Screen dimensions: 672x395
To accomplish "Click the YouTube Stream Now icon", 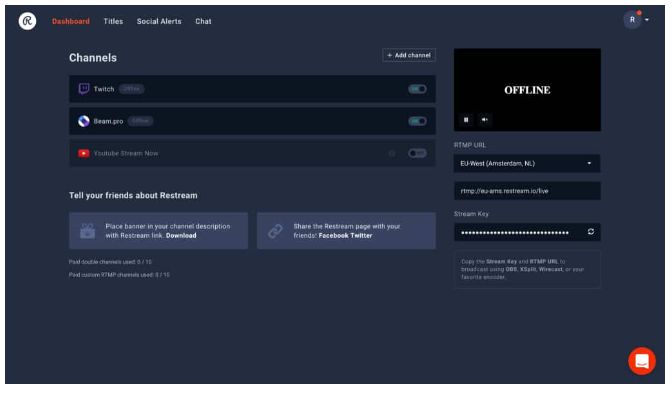I will point(84,153).
